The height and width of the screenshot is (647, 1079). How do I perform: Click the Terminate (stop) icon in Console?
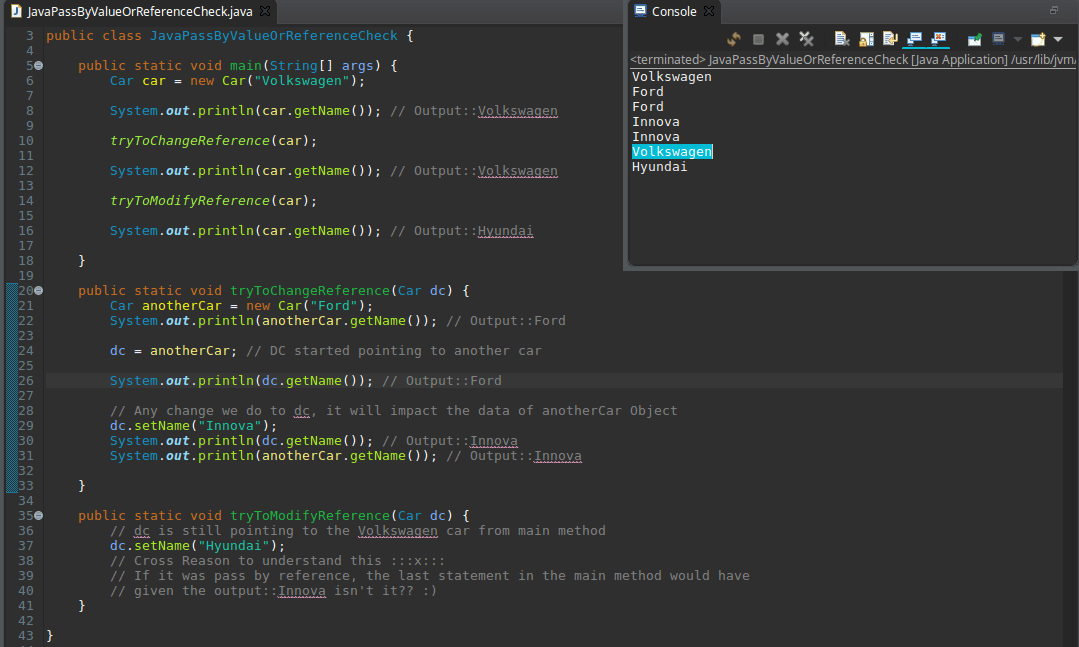click(x=758, y=39)
